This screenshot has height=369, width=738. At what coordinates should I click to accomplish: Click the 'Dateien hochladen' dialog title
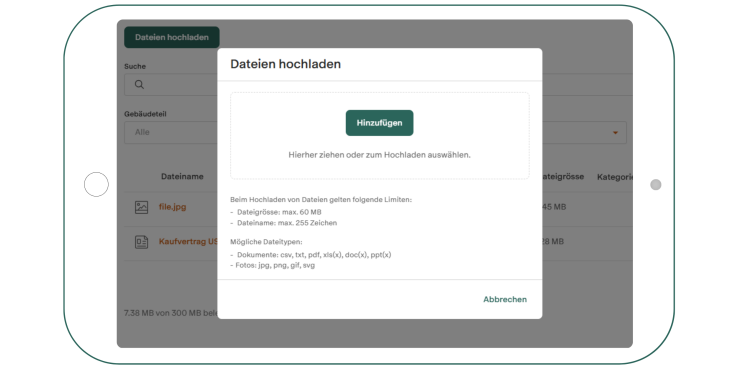click(x=285, y=64)
